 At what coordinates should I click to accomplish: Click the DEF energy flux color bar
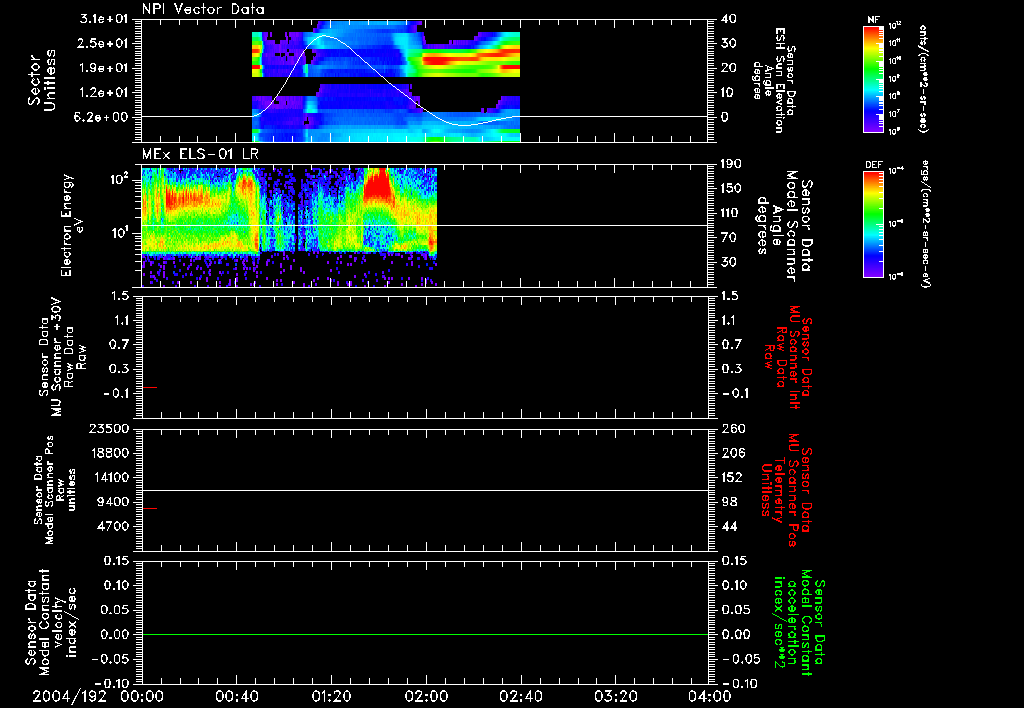coord(874,223)
